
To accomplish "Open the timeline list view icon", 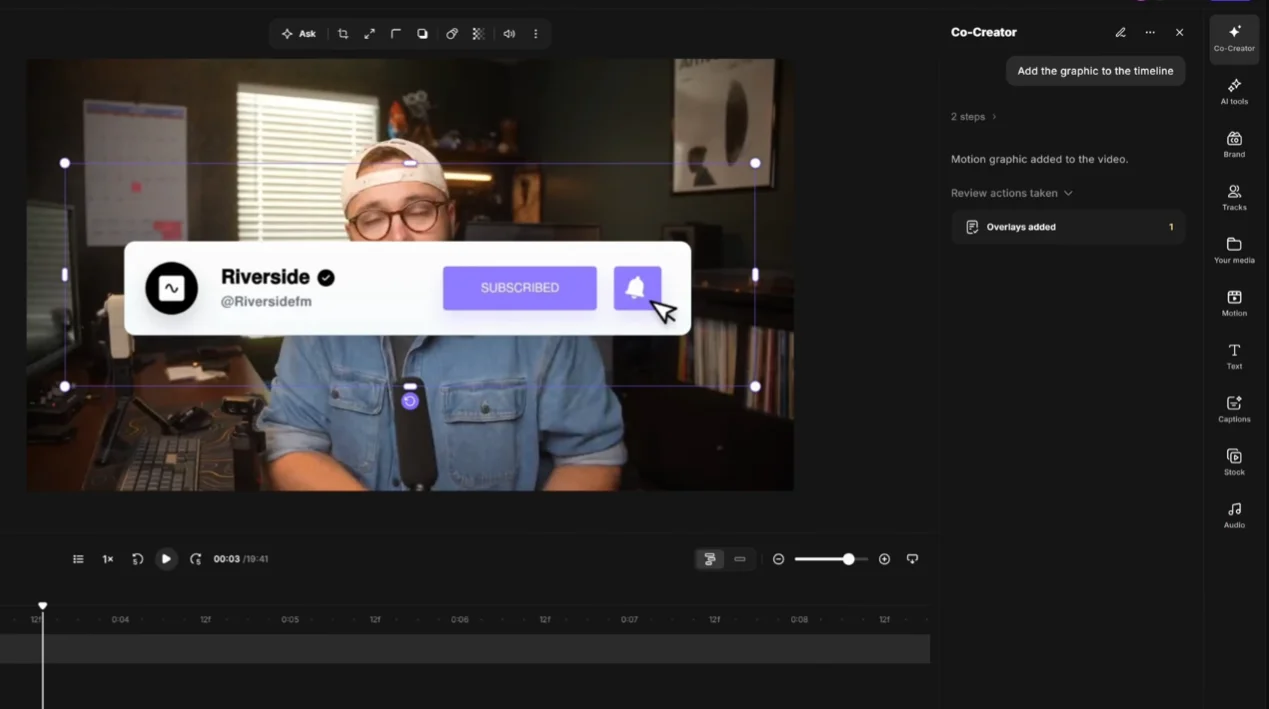I will pos(78,559).
